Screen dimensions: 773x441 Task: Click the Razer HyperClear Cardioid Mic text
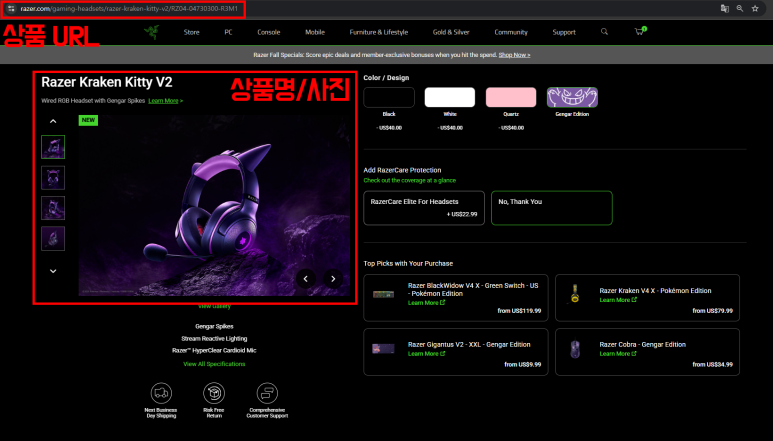(x=214, y=350)
